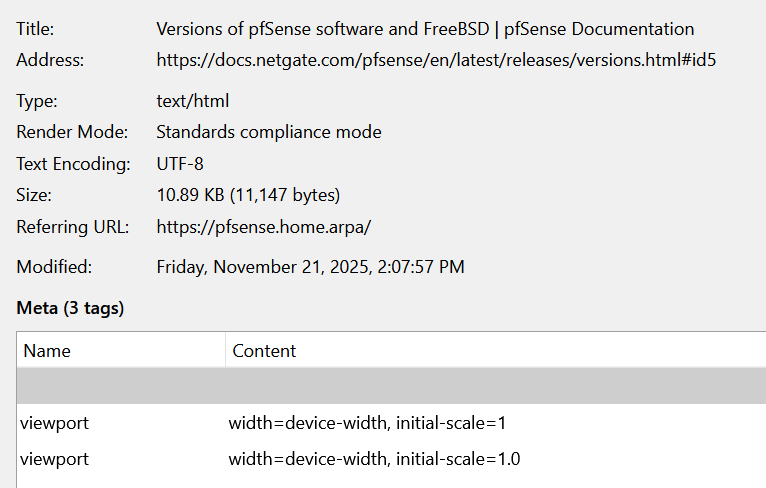Click the Meta (3 tags) heading
This screenshot has height=488, width=766.
tap(71, 308)
